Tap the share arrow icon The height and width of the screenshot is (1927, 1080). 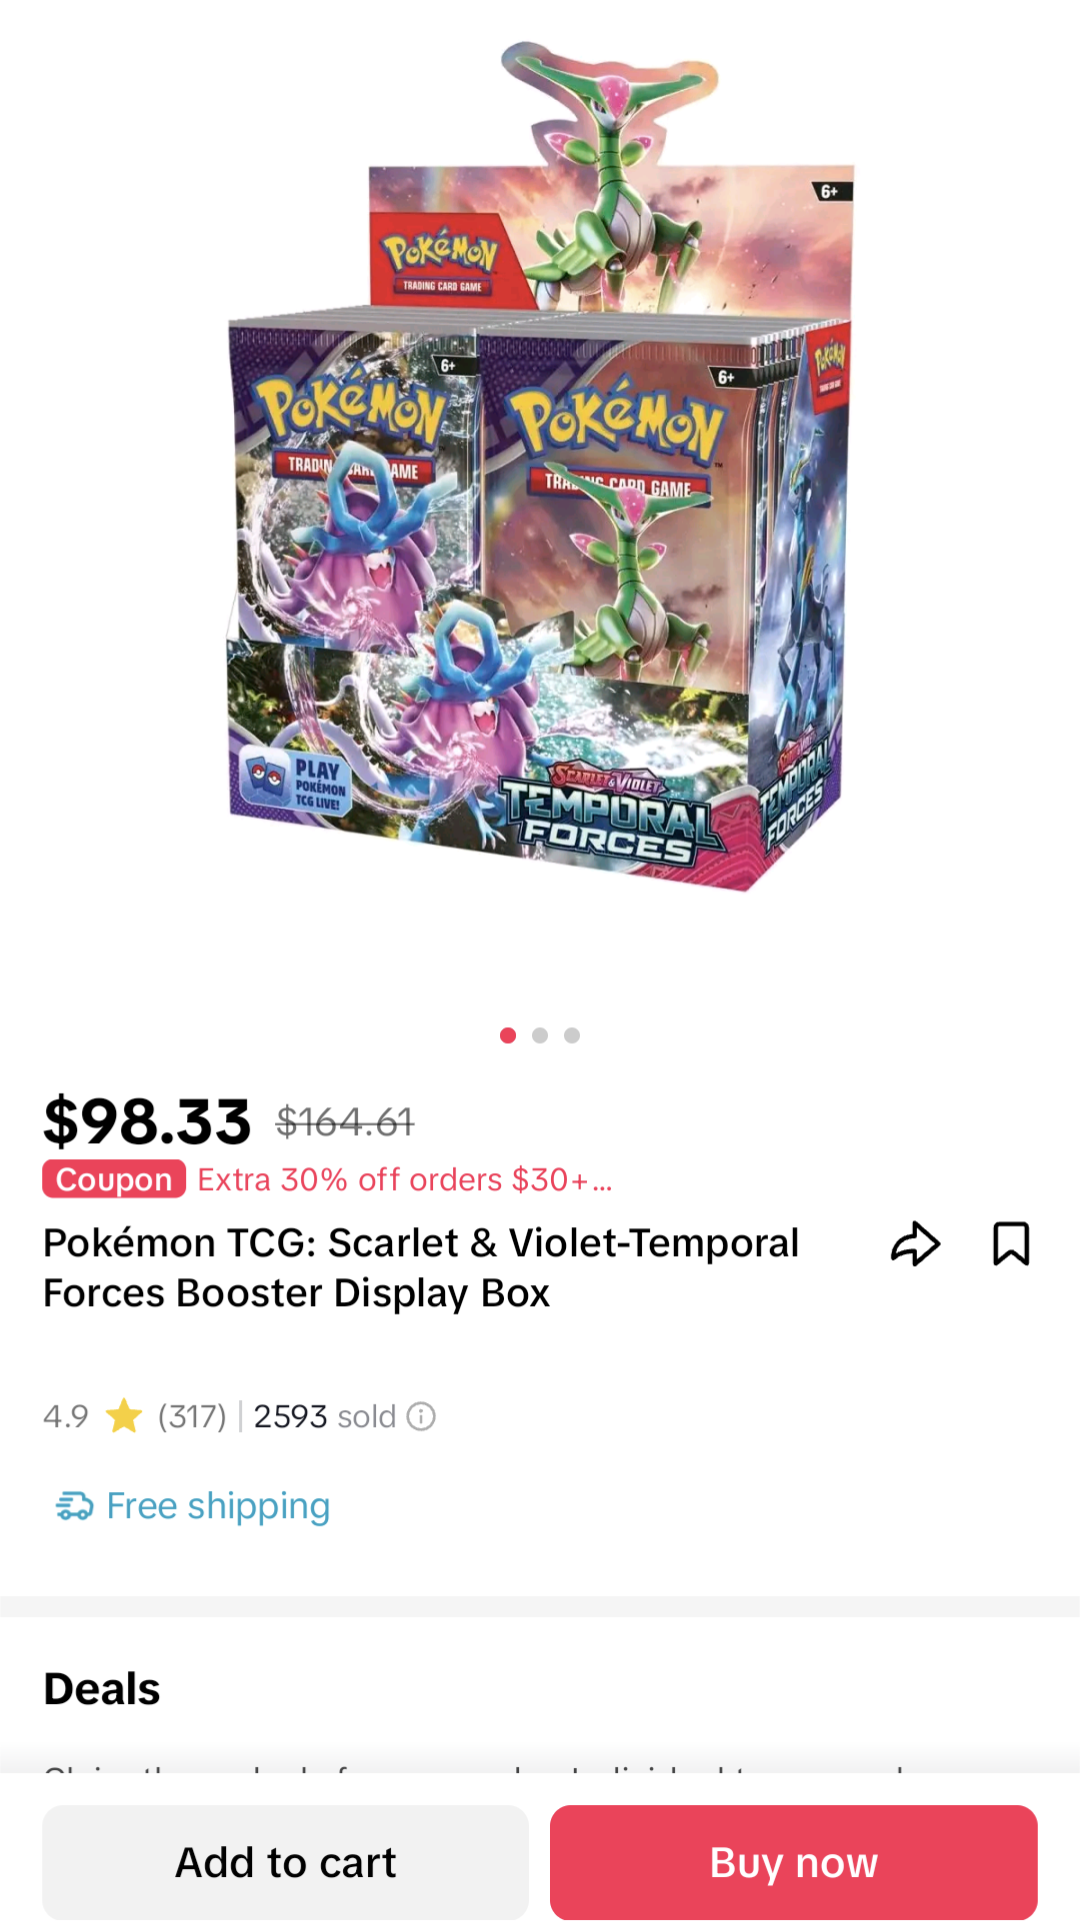[915, 1244]
